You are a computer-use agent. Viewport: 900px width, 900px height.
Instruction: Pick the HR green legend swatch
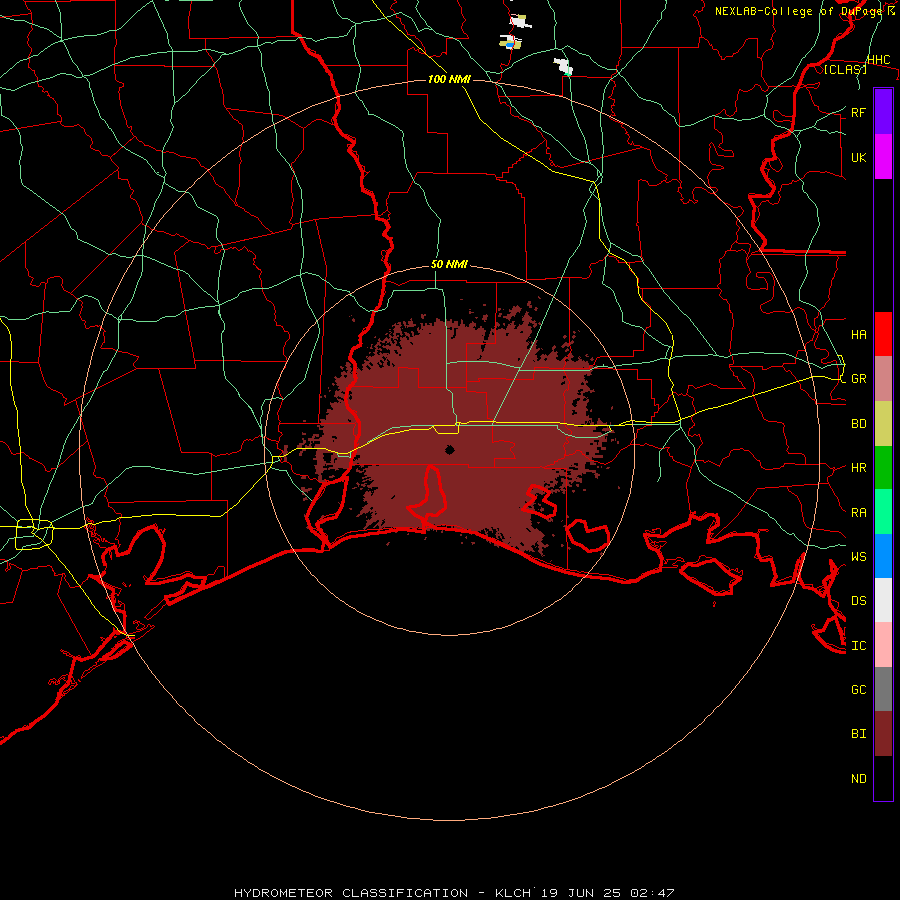[883, 467]
